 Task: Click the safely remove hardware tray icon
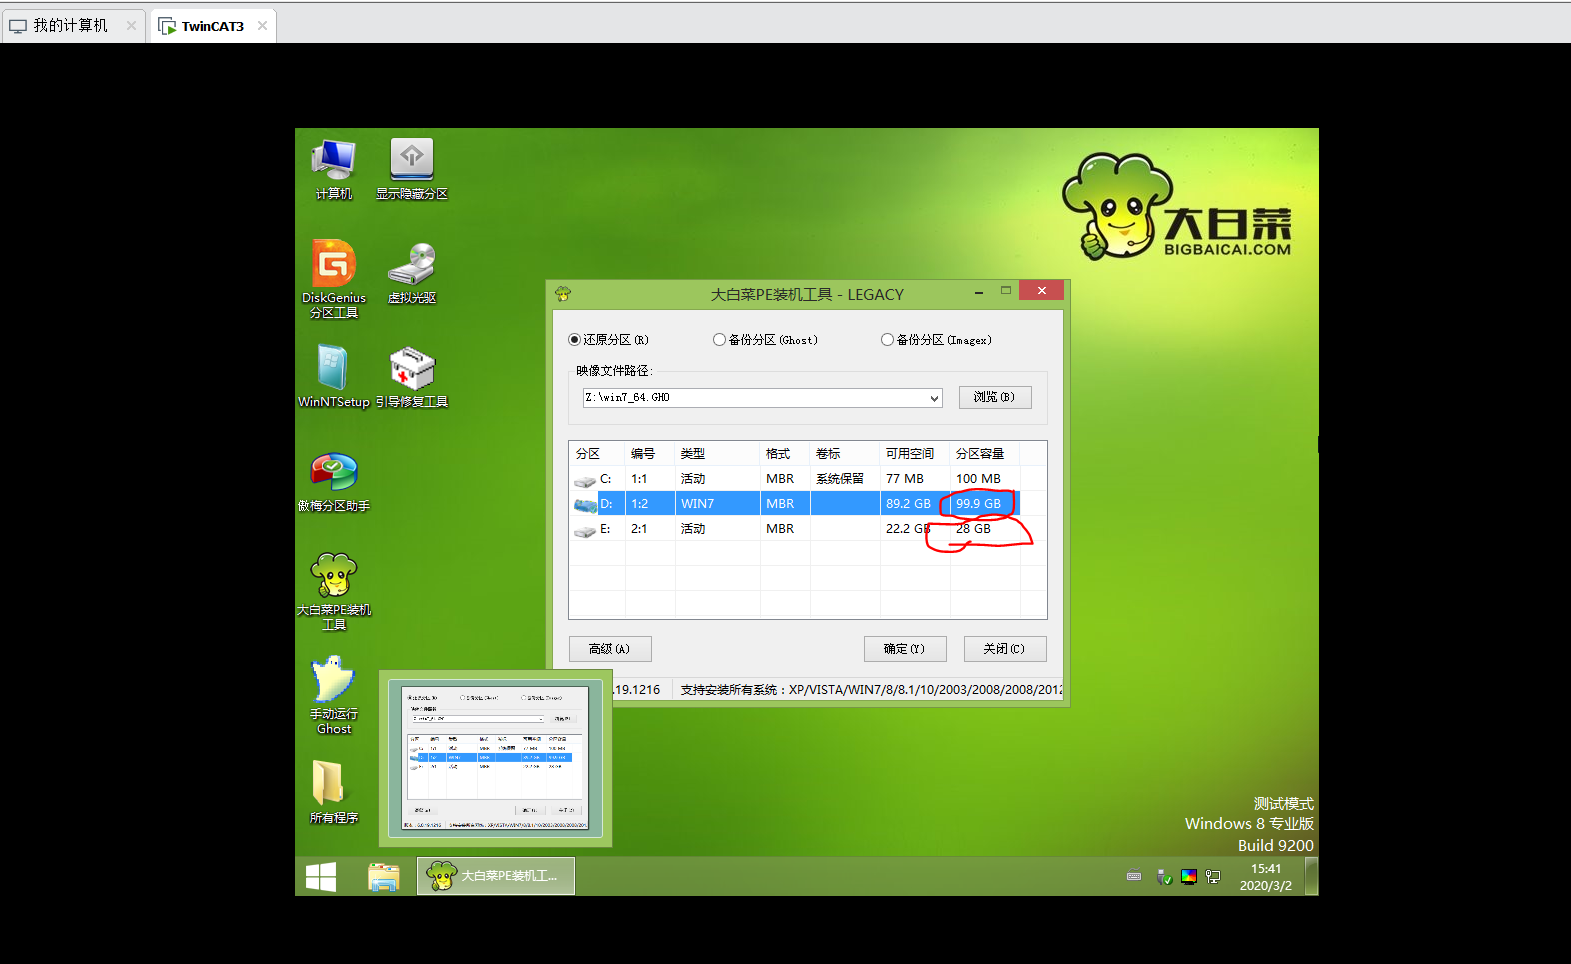click(1163, 877)
